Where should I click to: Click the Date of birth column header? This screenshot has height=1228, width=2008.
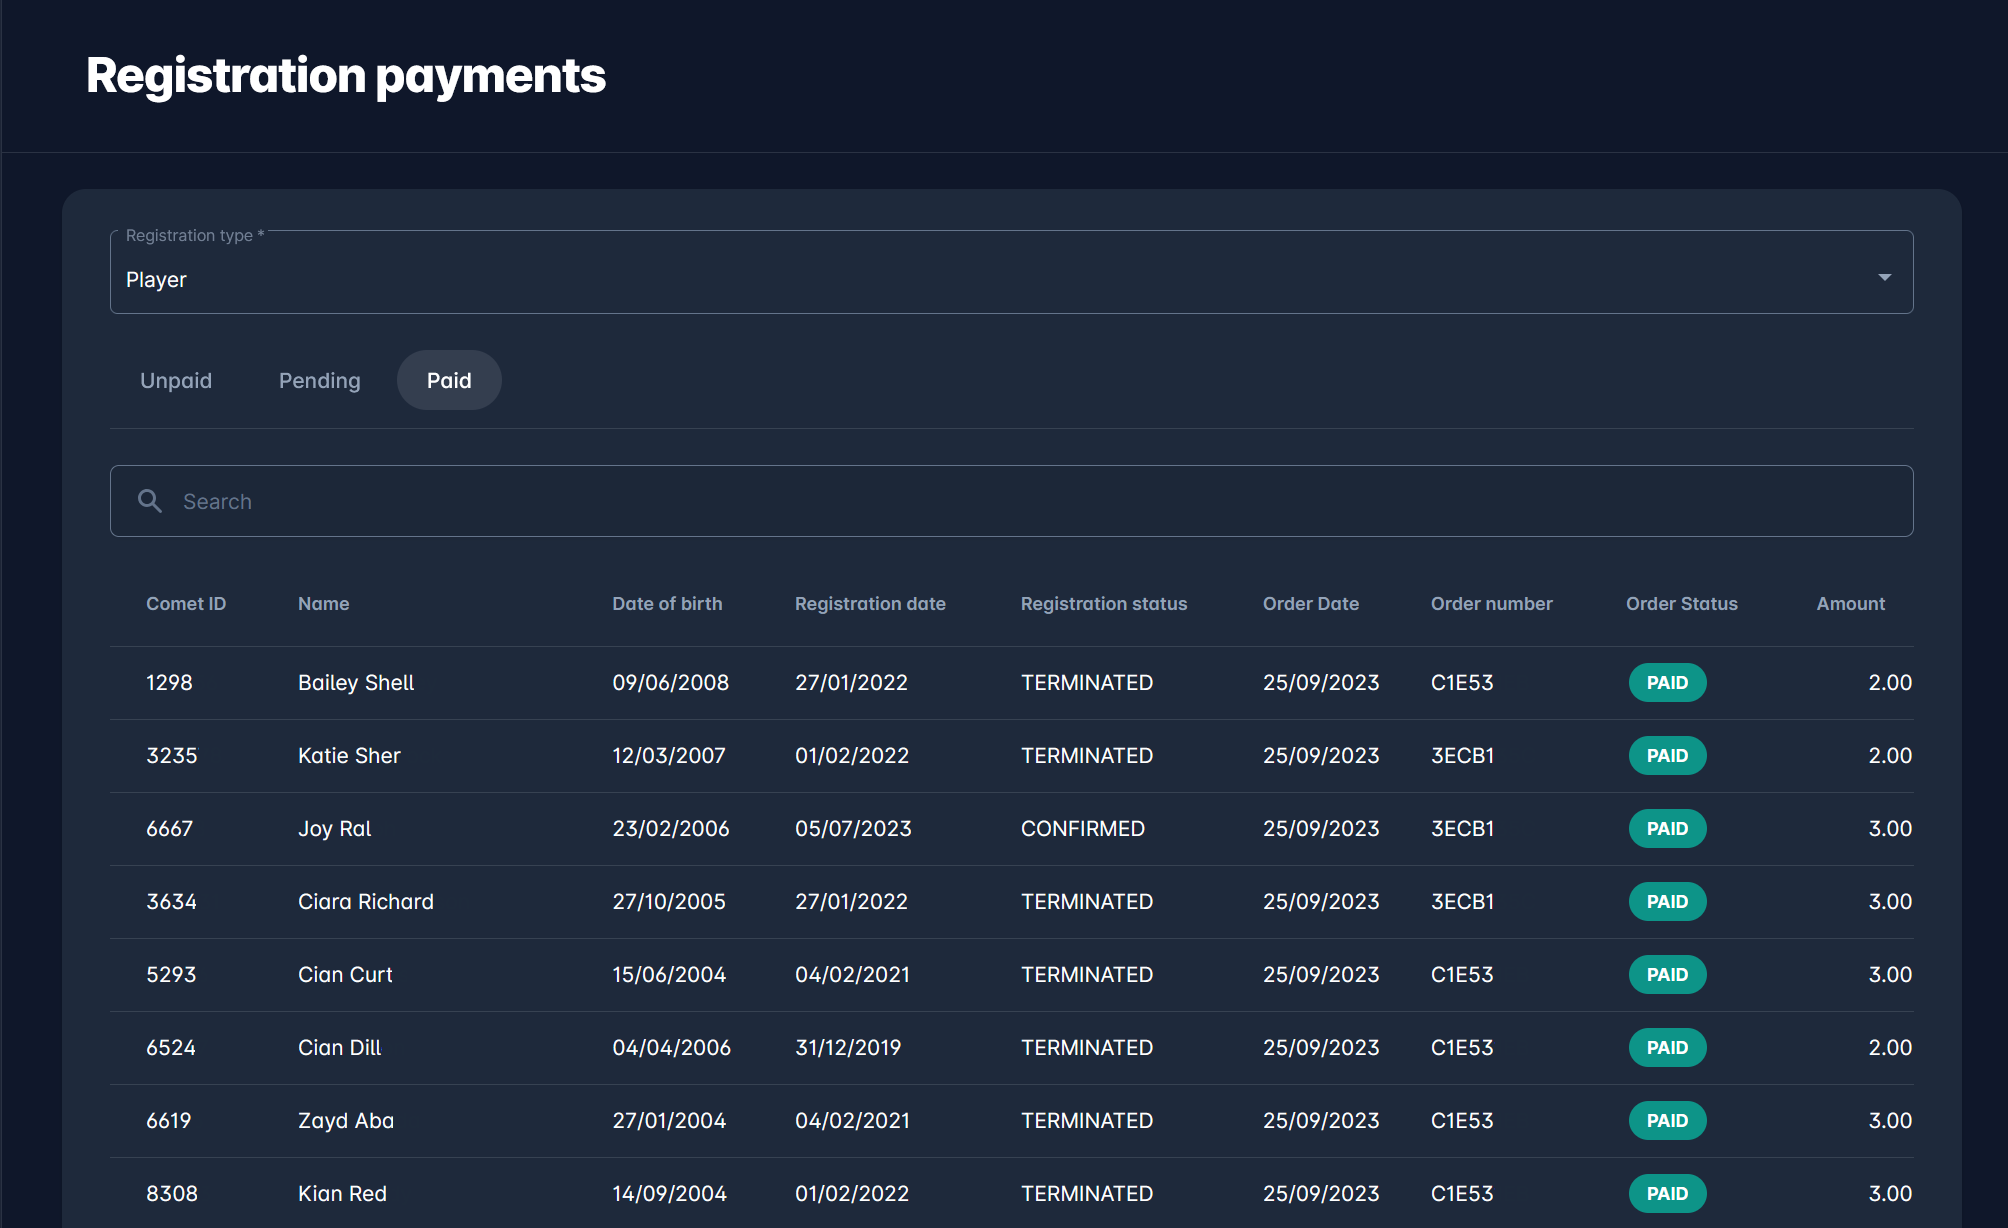tap(667, 603)
